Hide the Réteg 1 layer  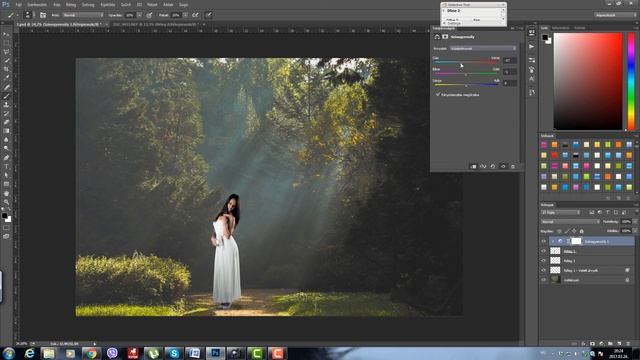[544, 260]
